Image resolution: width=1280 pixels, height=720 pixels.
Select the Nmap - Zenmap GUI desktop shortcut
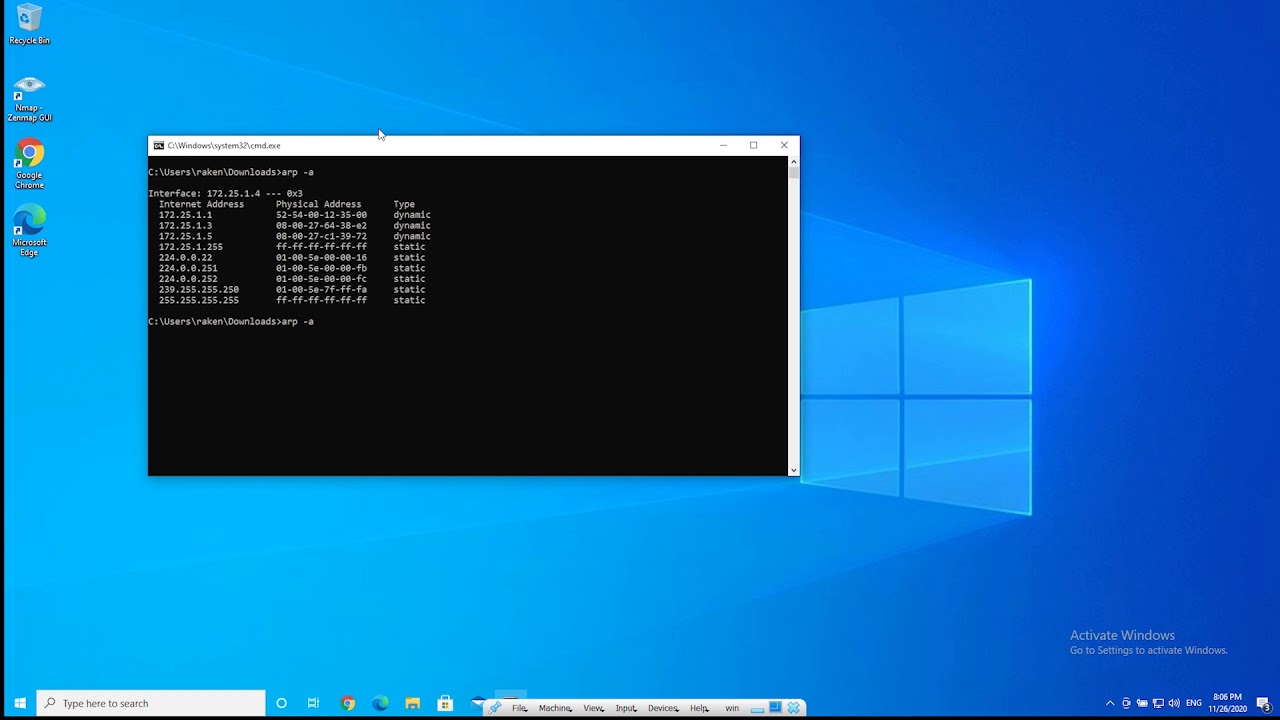pyautogui.click(x=29, y=98)
